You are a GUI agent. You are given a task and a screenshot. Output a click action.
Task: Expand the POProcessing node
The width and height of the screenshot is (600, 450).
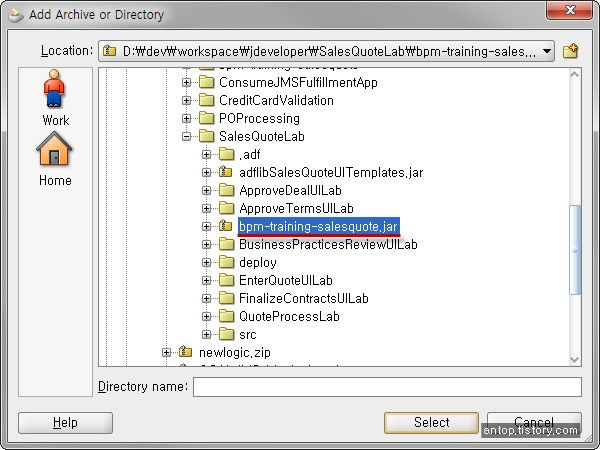186,118
